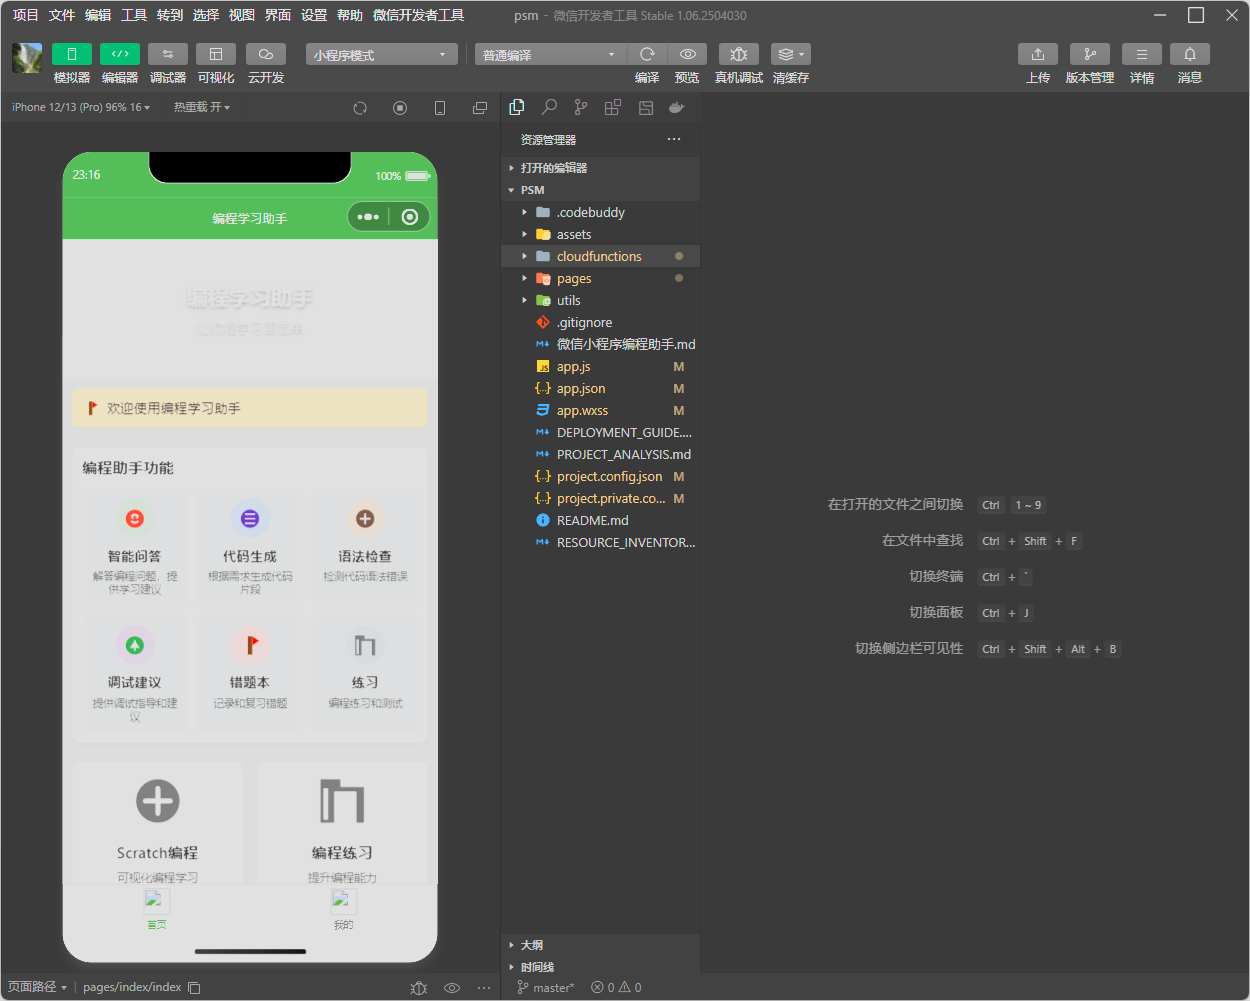This screenshot has width=1250, height=1001.
Task: Expand the cloudfunctions folder
Action: (523, 256)
